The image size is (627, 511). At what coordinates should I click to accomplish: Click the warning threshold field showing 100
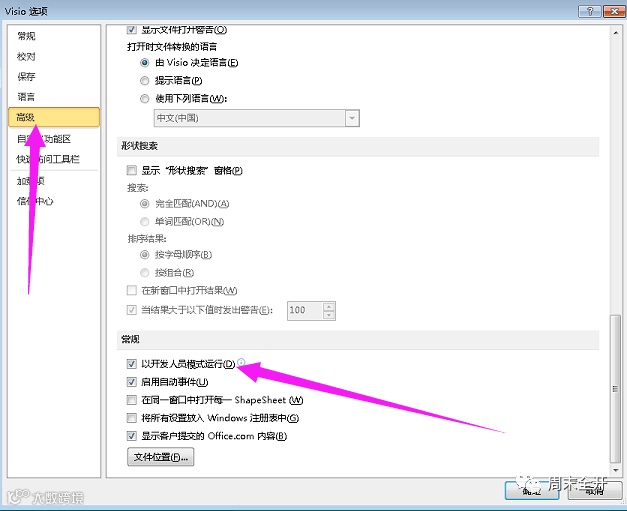[305, 311]
